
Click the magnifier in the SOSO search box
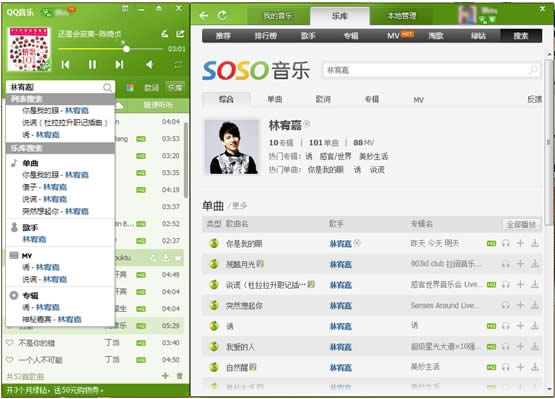point(533,70)
